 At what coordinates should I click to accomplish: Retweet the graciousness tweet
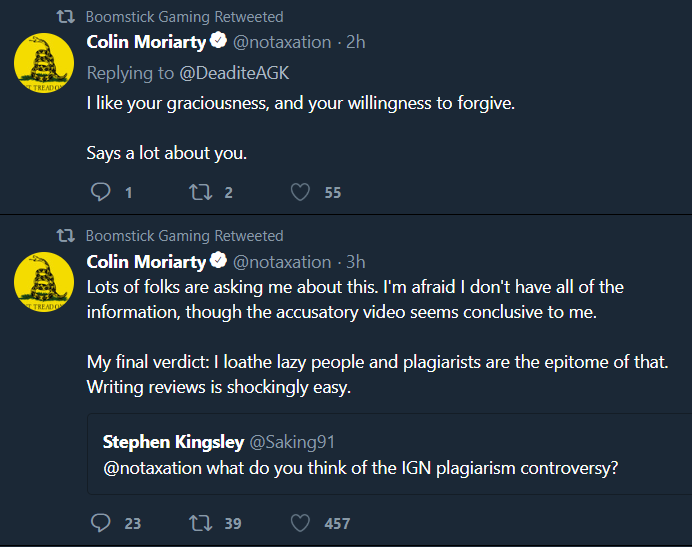[199, 192]
